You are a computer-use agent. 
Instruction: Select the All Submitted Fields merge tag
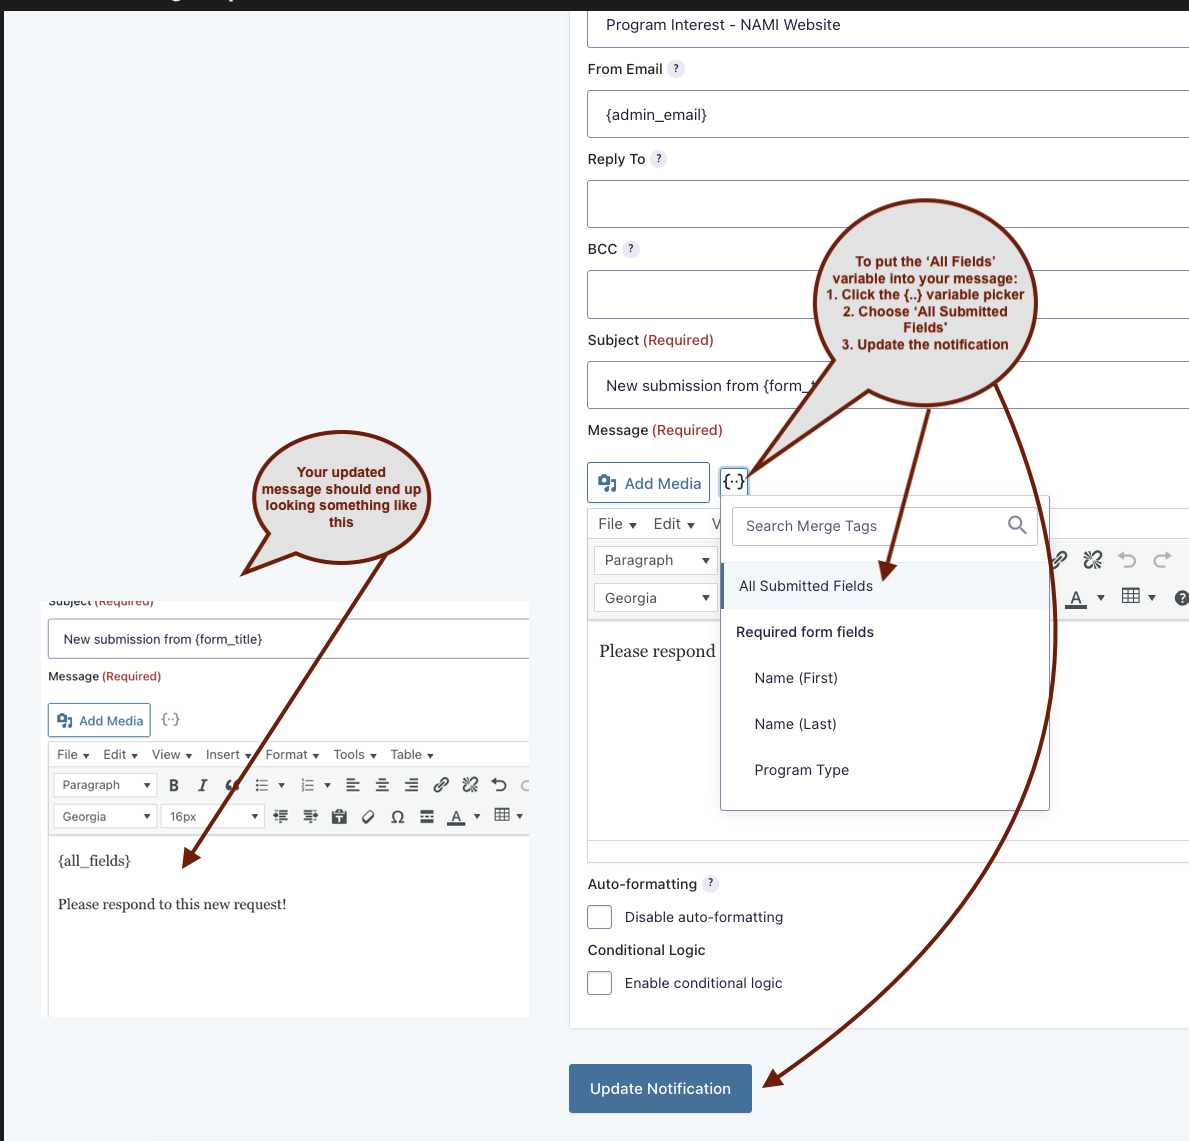click(884, 586)
